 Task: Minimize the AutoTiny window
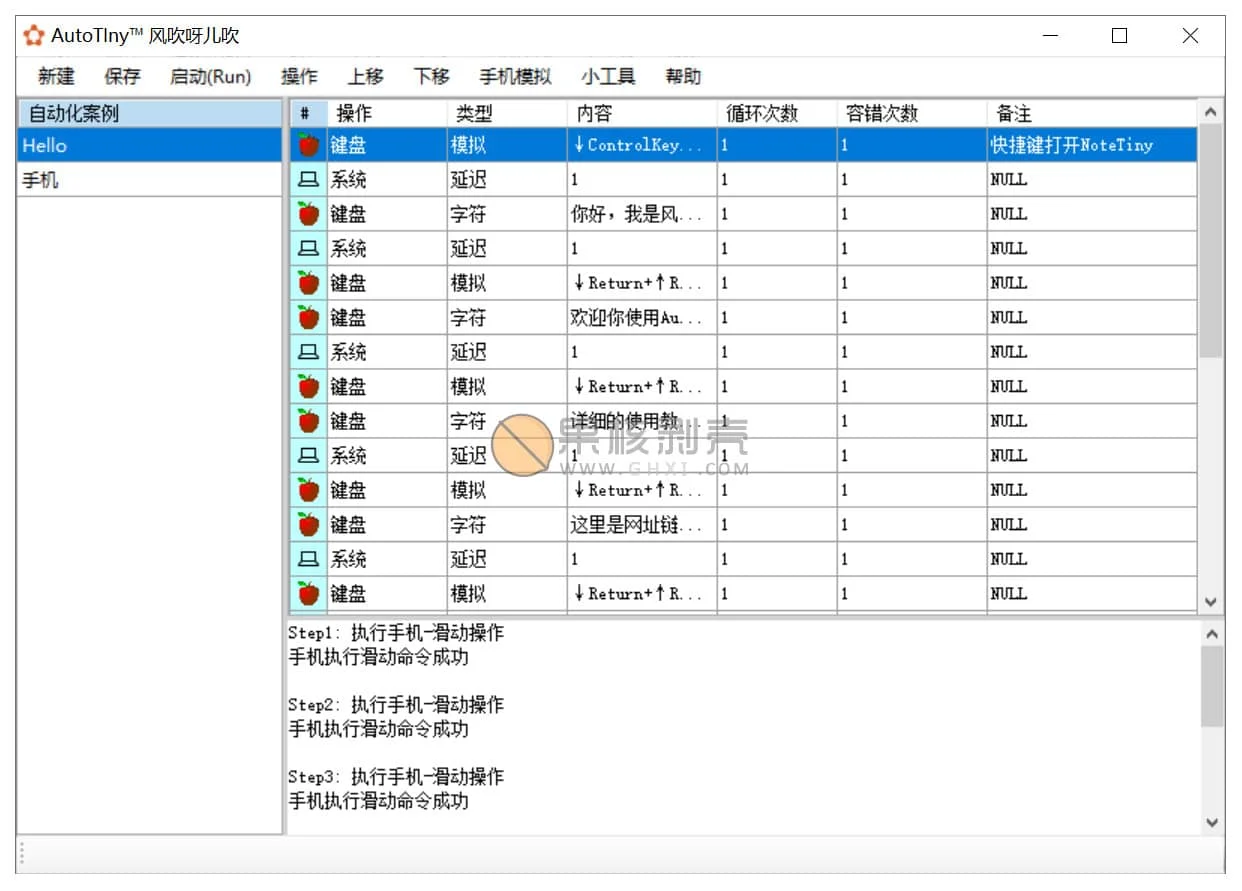tap(1051, 36)
